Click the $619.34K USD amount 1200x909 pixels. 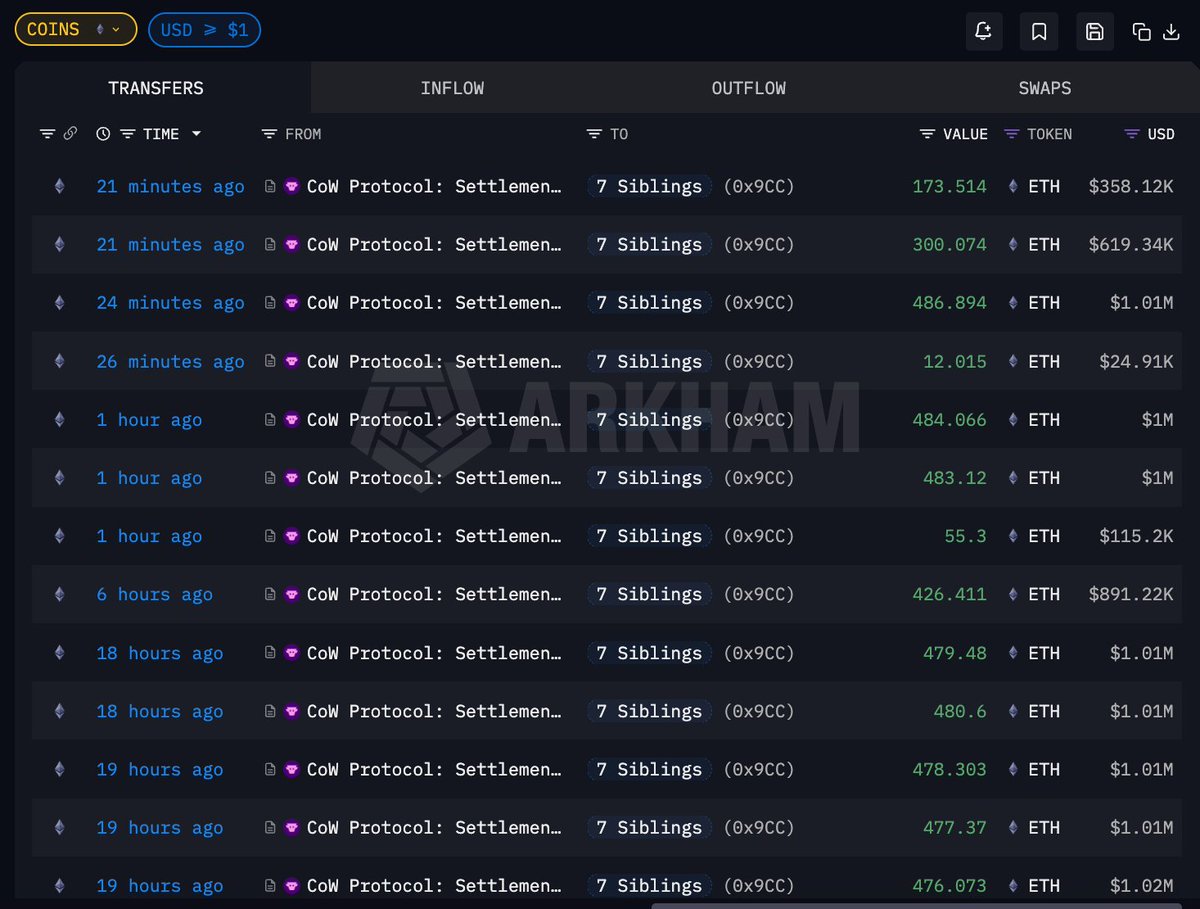pyautogui.click(x=1131, y=244)
